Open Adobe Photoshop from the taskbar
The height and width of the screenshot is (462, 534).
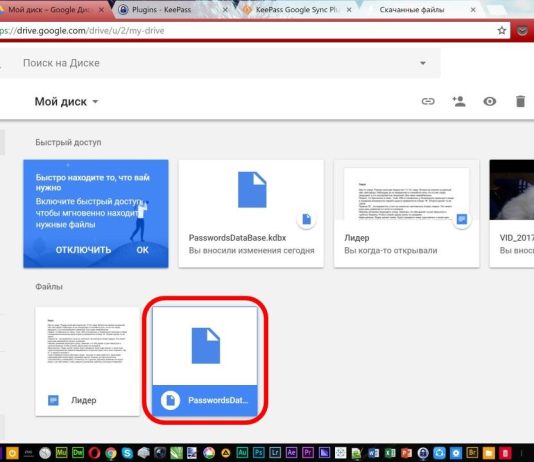(258, 453)
